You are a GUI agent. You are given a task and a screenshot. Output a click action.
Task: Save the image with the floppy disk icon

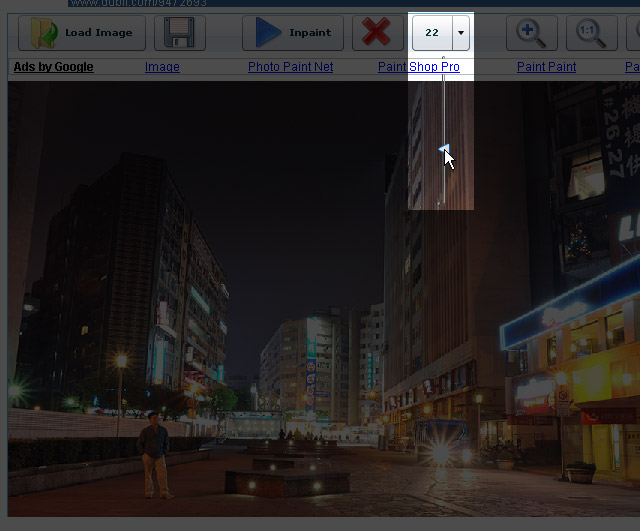180,33
